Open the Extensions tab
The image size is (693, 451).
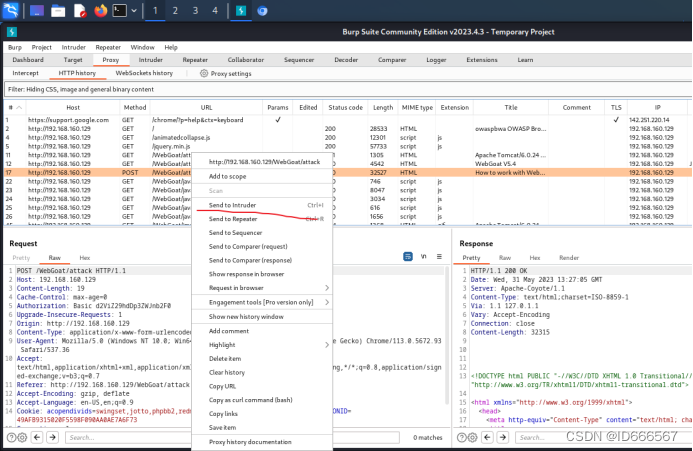(x=482, y=60)
